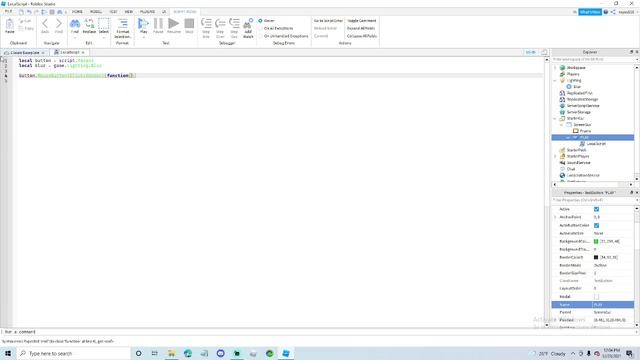Toggle the Modal property checkbox
The width and height of the screenshot is (640, 360).
click(596, 297)
